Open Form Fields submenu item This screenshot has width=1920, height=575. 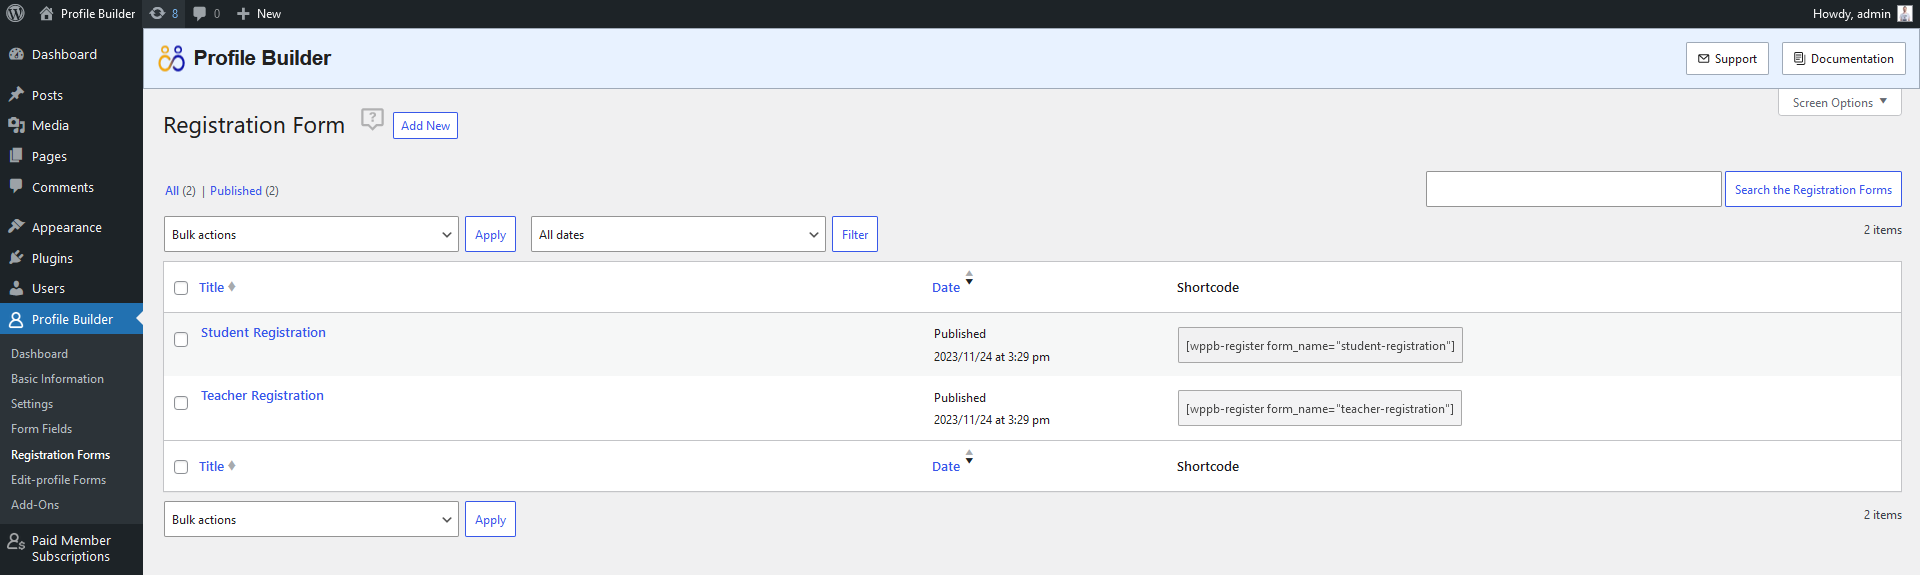tap(41, 429)
